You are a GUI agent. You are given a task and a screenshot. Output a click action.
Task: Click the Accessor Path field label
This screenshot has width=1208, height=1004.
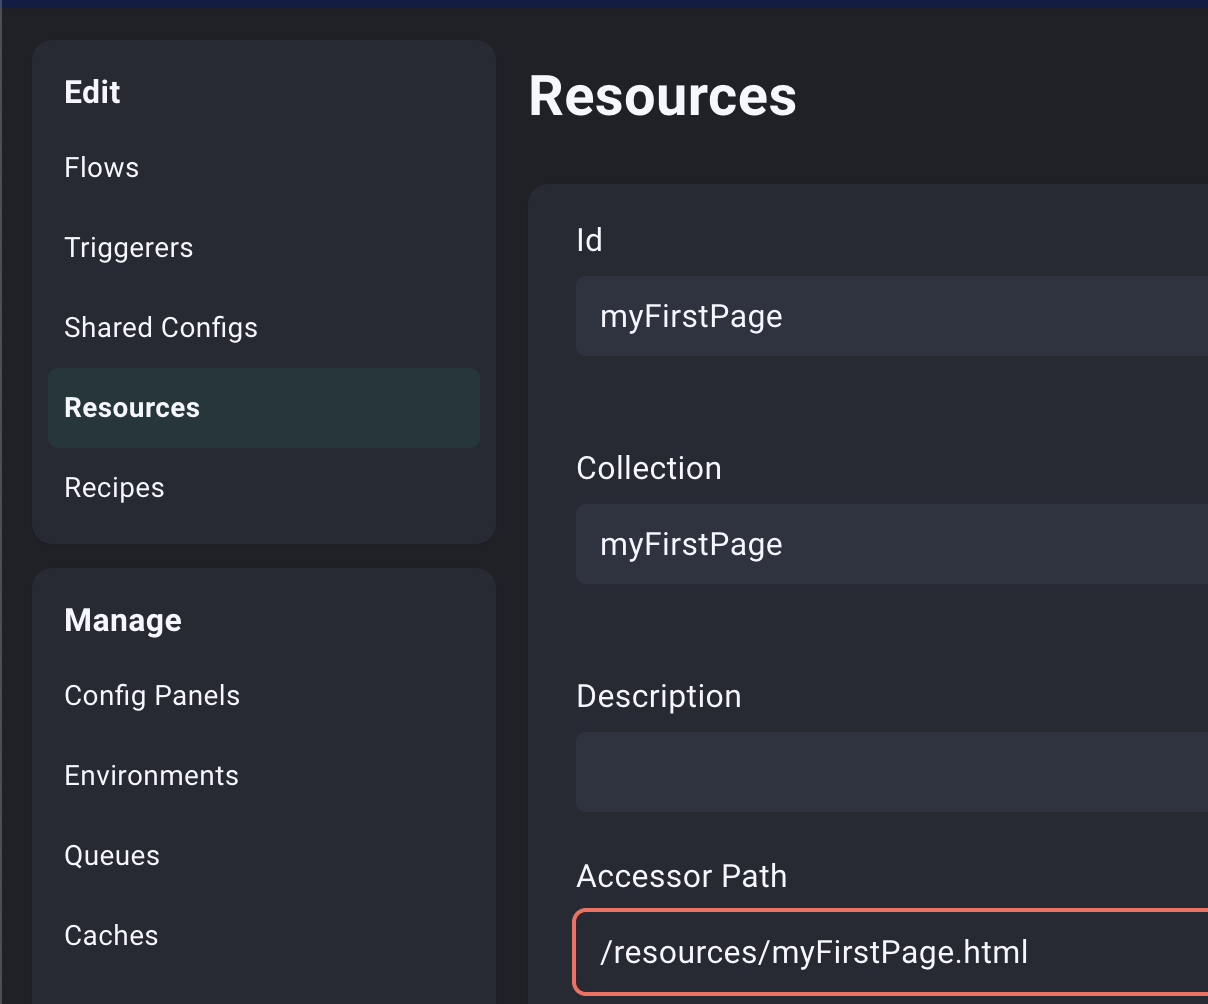click(x=681, y=876)
